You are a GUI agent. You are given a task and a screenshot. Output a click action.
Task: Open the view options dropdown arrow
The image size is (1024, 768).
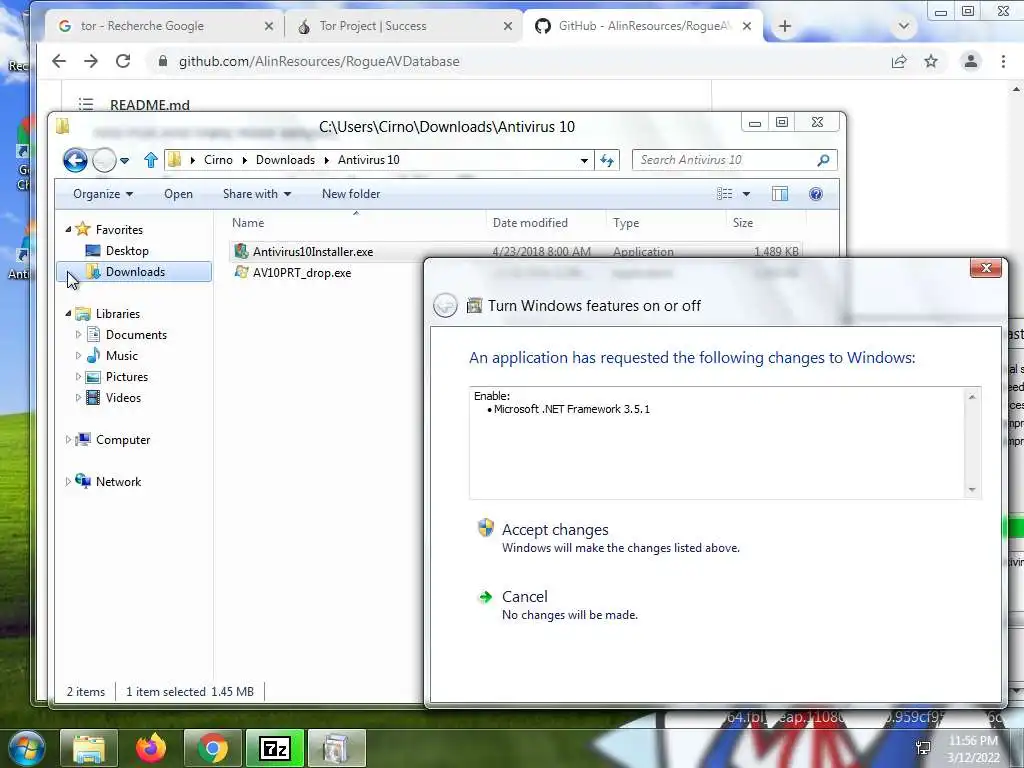tap(746, 194)
